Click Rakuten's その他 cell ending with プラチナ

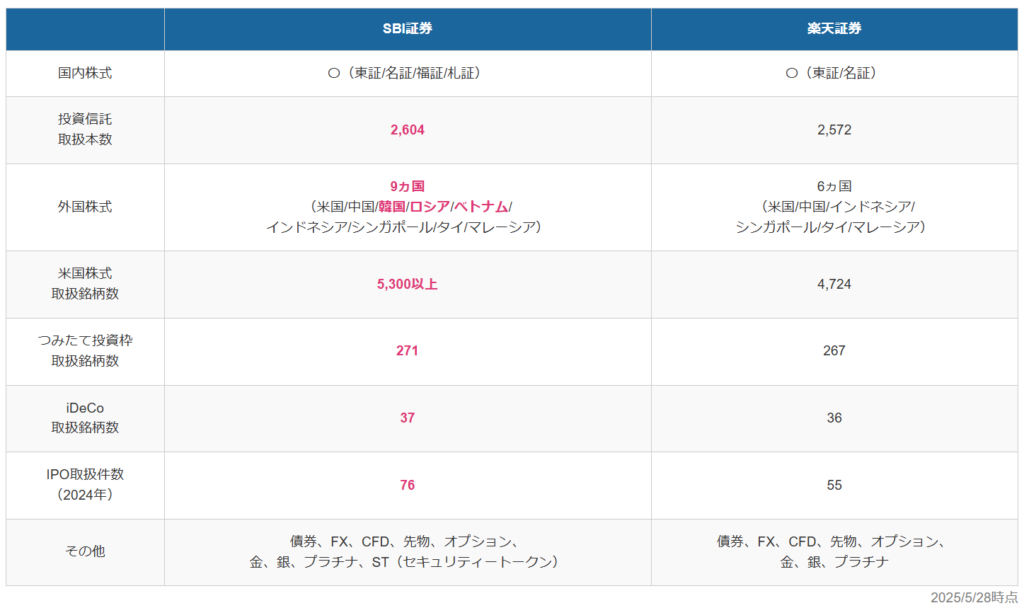834,551
